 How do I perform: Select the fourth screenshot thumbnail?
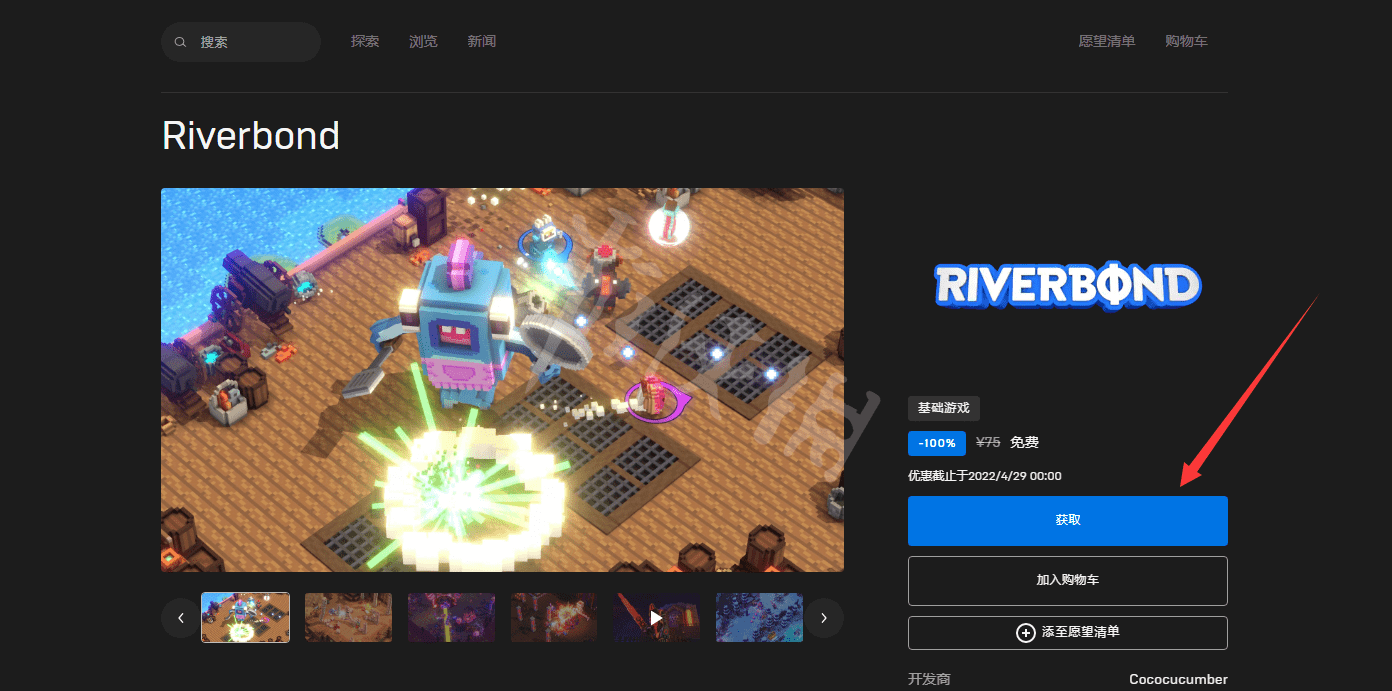pos(554,617)
